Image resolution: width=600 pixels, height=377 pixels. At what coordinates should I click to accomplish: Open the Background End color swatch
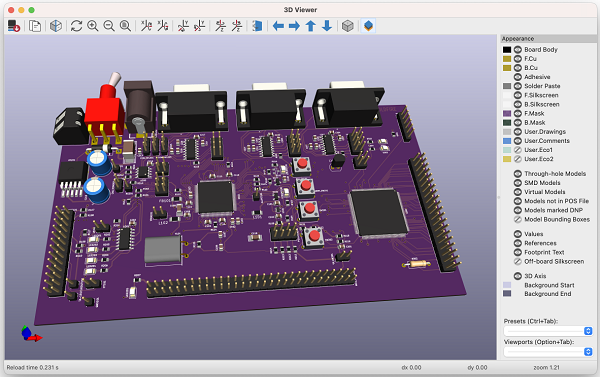(507, 294)
